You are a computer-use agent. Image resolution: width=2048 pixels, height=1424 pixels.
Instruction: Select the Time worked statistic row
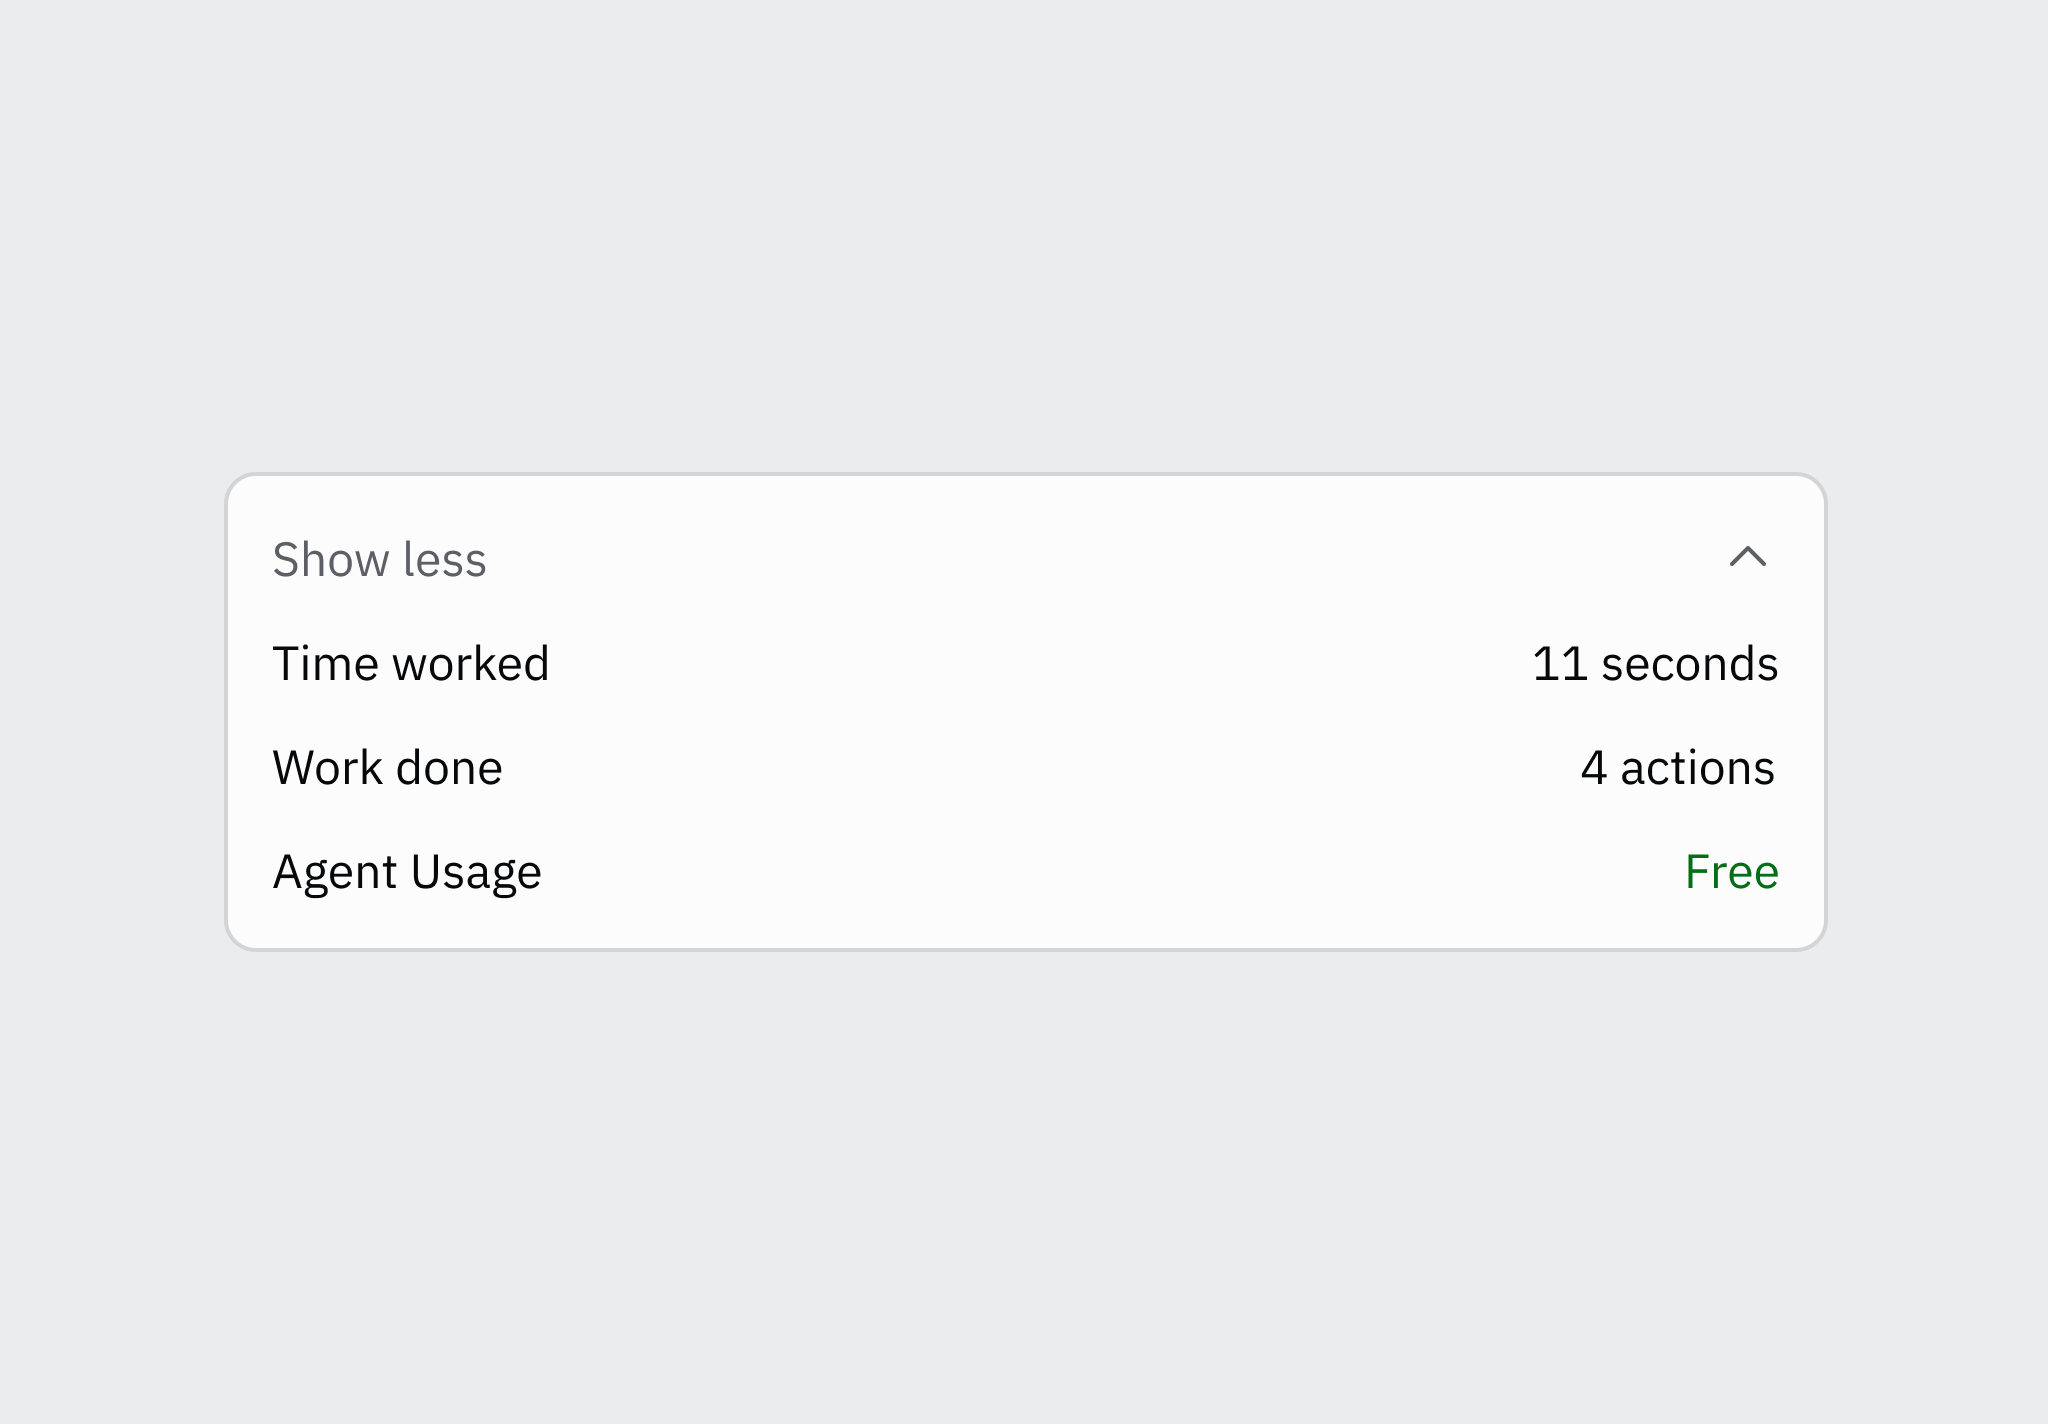[x=1024, y=663]
